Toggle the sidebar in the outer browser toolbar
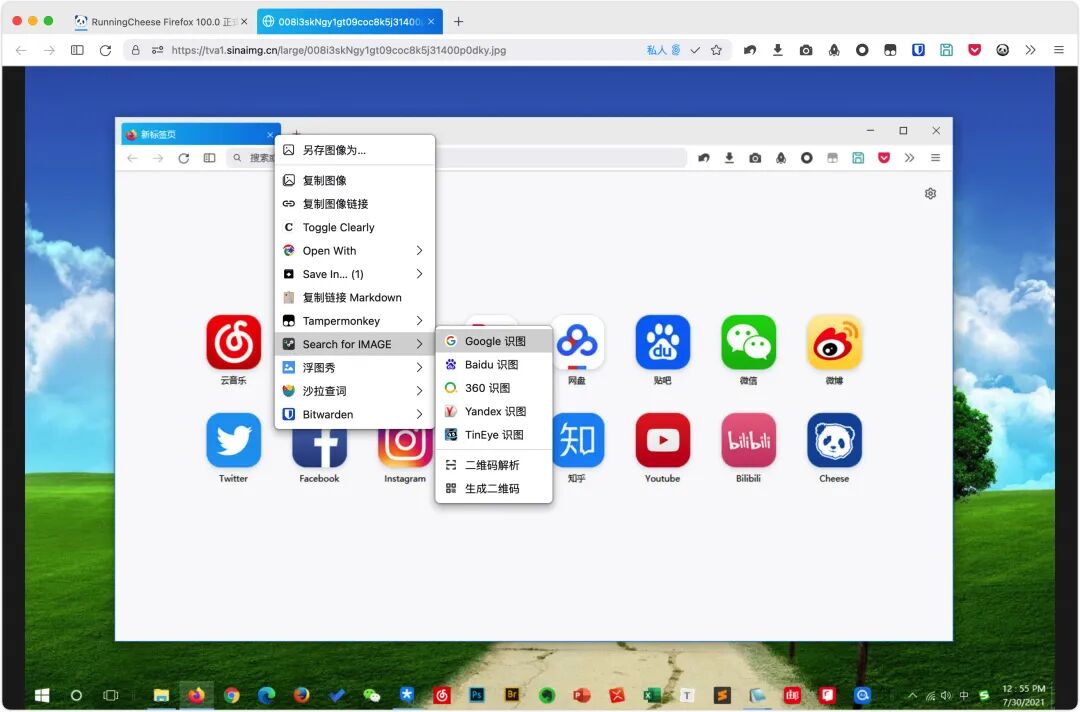The height and width of the screenshot is (712, 1080). [x=77, y=50]
